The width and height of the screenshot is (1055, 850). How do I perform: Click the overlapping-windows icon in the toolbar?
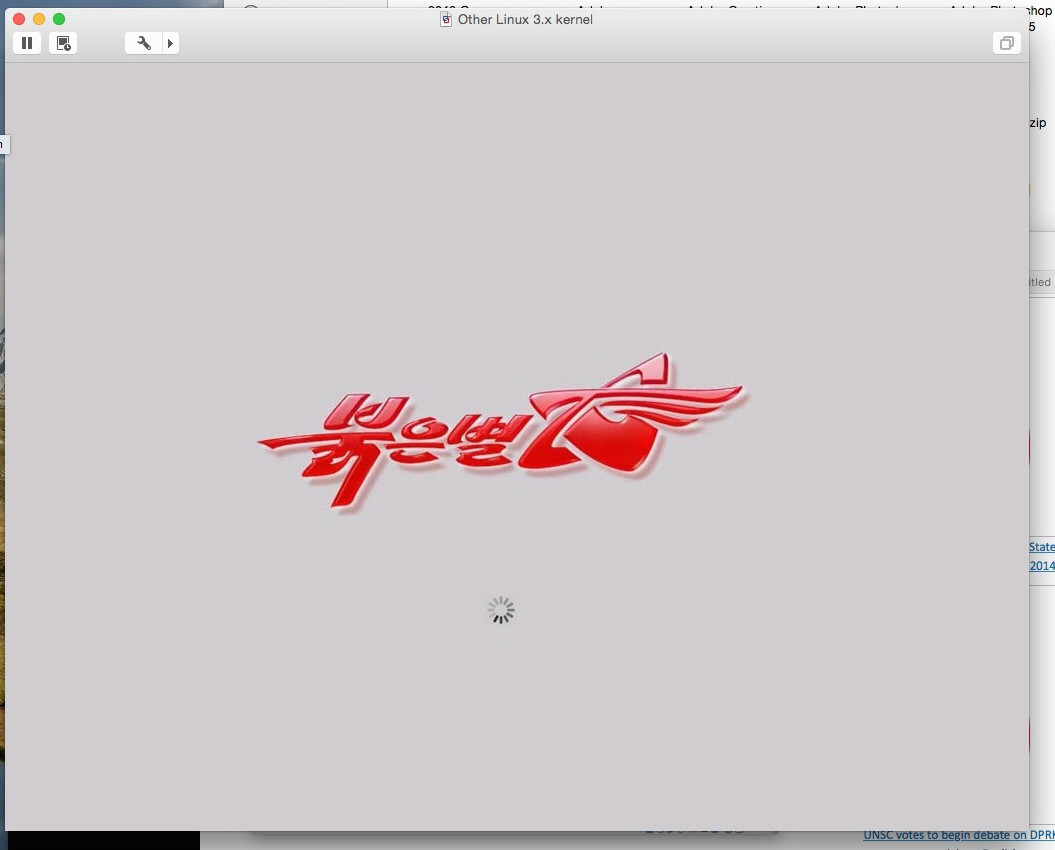point(1007,43)
